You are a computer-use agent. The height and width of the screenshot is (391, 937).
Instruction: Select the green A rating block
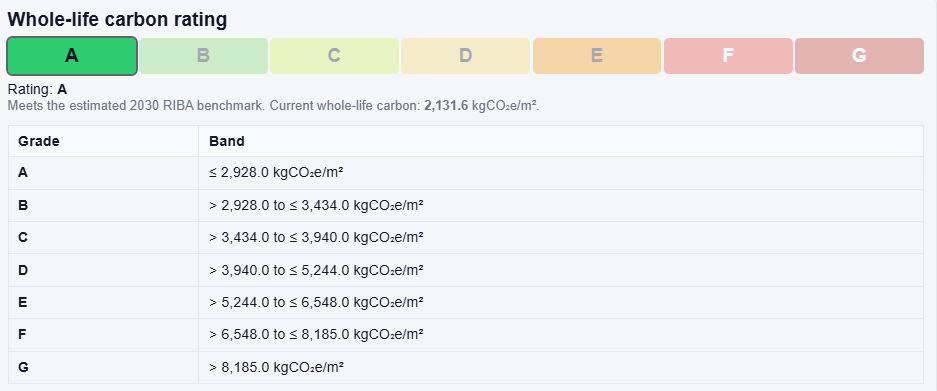click(72, 56)
